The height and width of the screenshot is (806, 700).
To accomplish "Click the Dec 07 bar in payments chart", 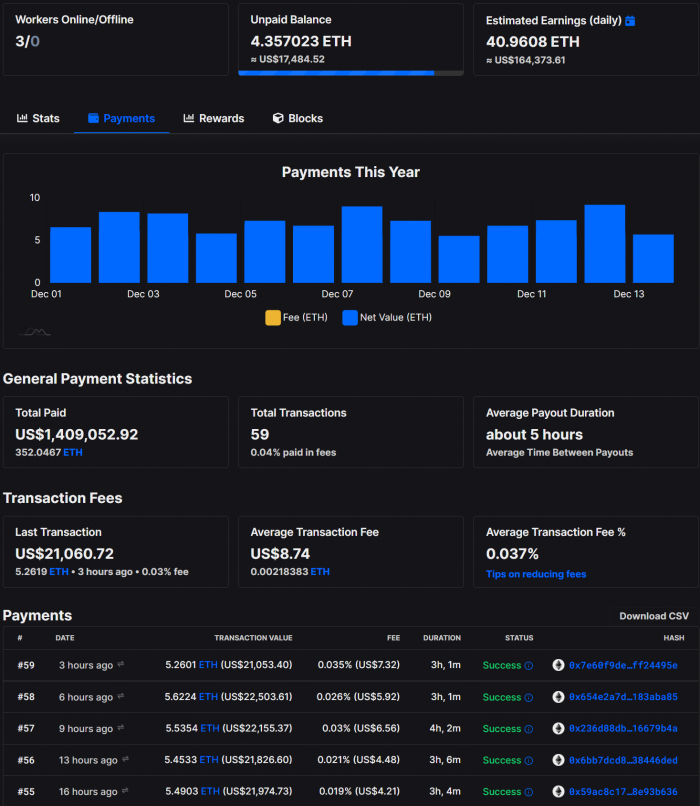I will coord(362,245).
